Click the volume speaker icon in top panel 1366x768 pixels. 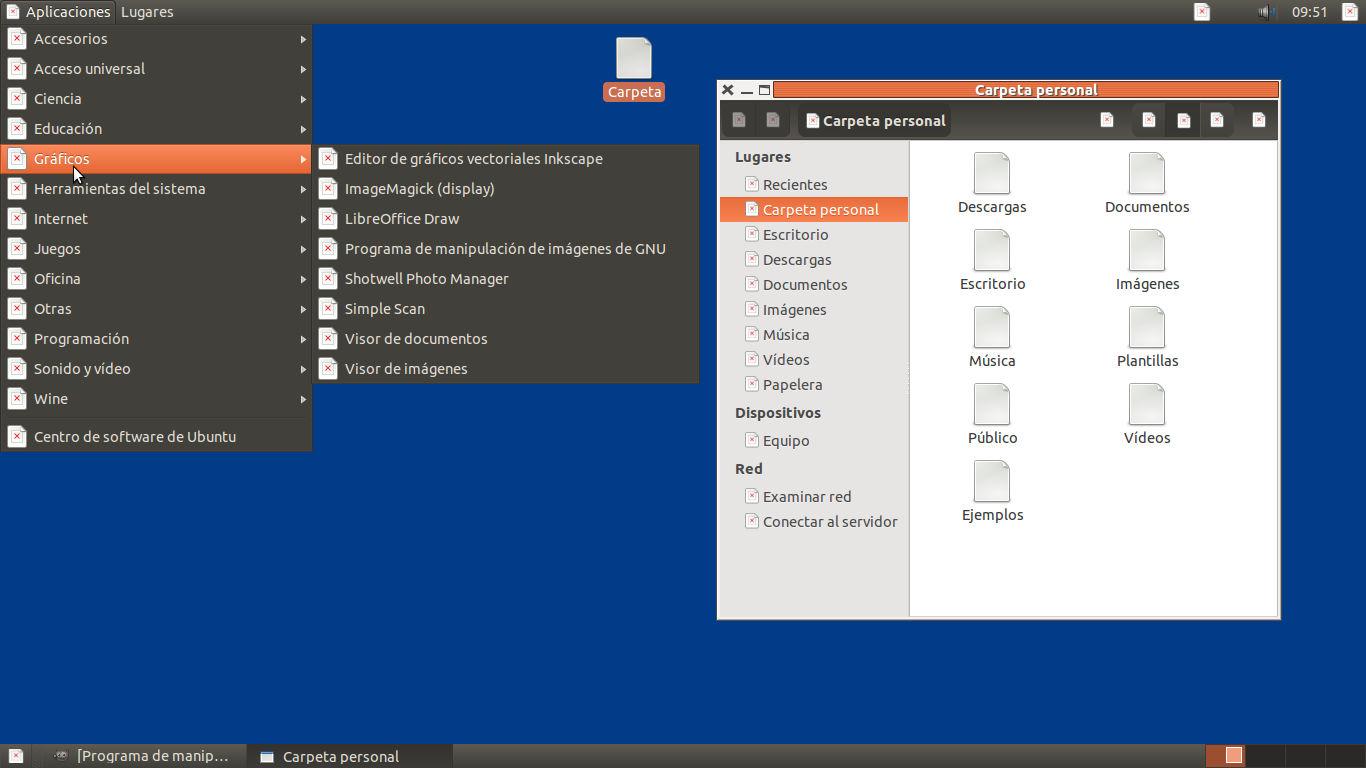(1266, 12)
